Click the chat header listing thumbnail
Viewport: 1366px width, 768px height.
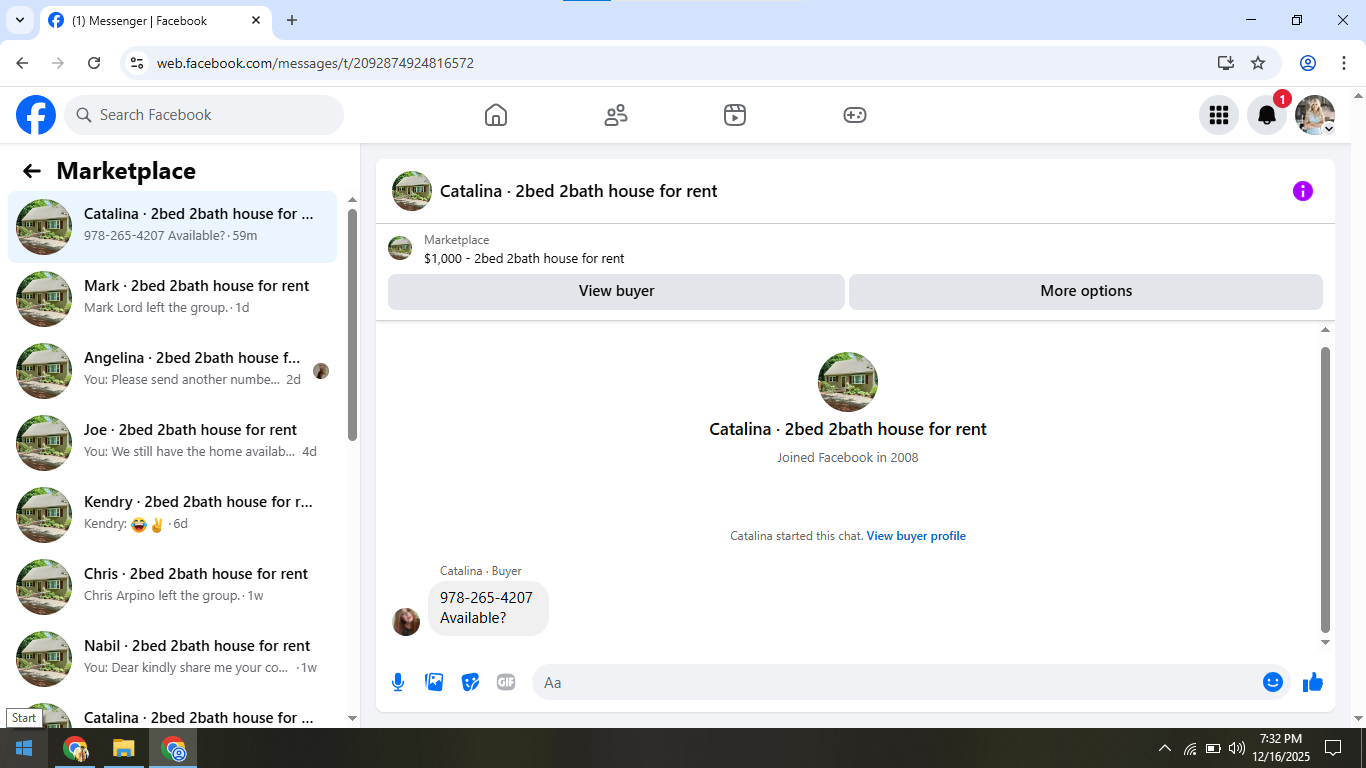(x=412, y=191)
